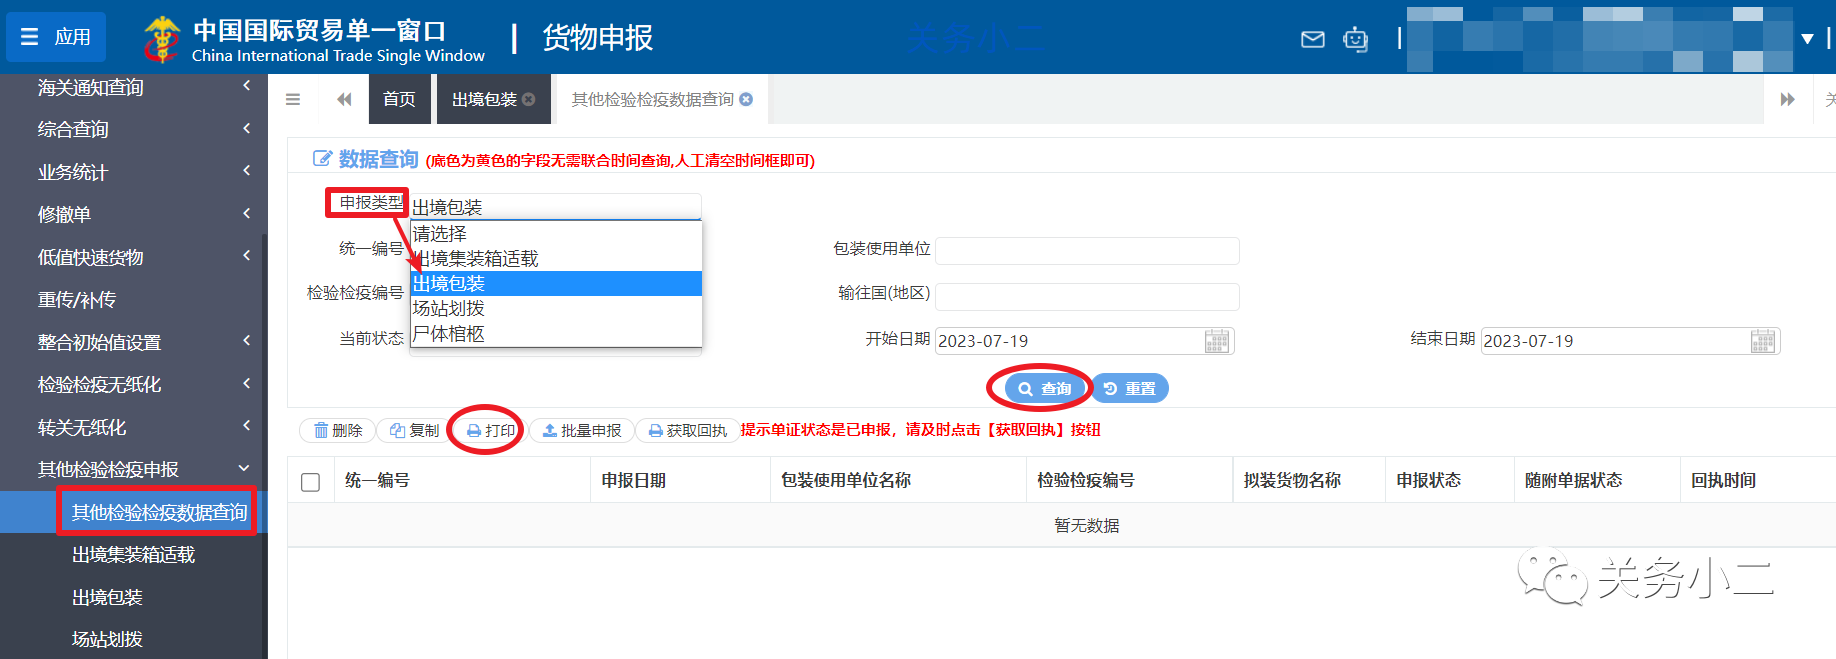Switch to the 出境包装 tab
This screenshot has width=1836, height=659.
pyautogui.click(x=484, y=99)
